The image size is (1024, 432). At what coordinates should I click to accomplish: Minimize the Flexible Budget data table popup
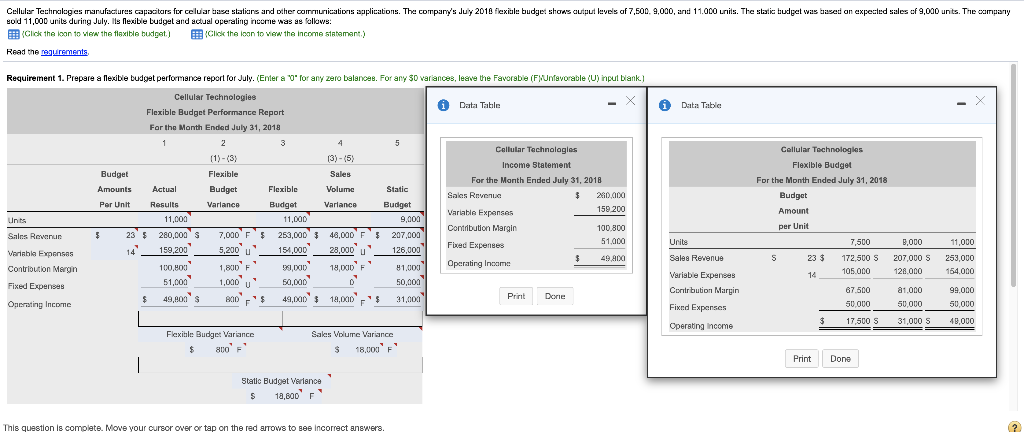pyautogui.click(x=962, y=102)
